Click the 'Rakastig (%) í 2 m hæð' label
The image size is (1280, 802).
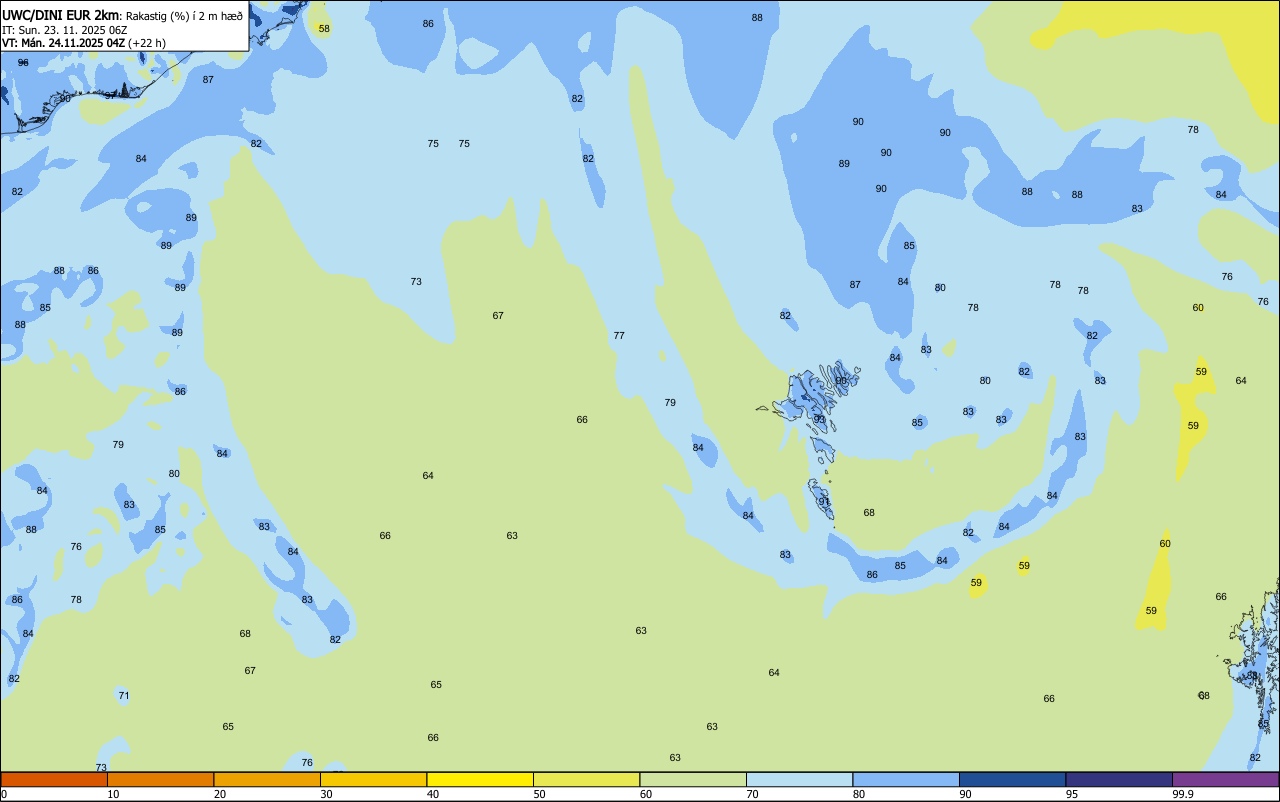click(x=184, y=16)
